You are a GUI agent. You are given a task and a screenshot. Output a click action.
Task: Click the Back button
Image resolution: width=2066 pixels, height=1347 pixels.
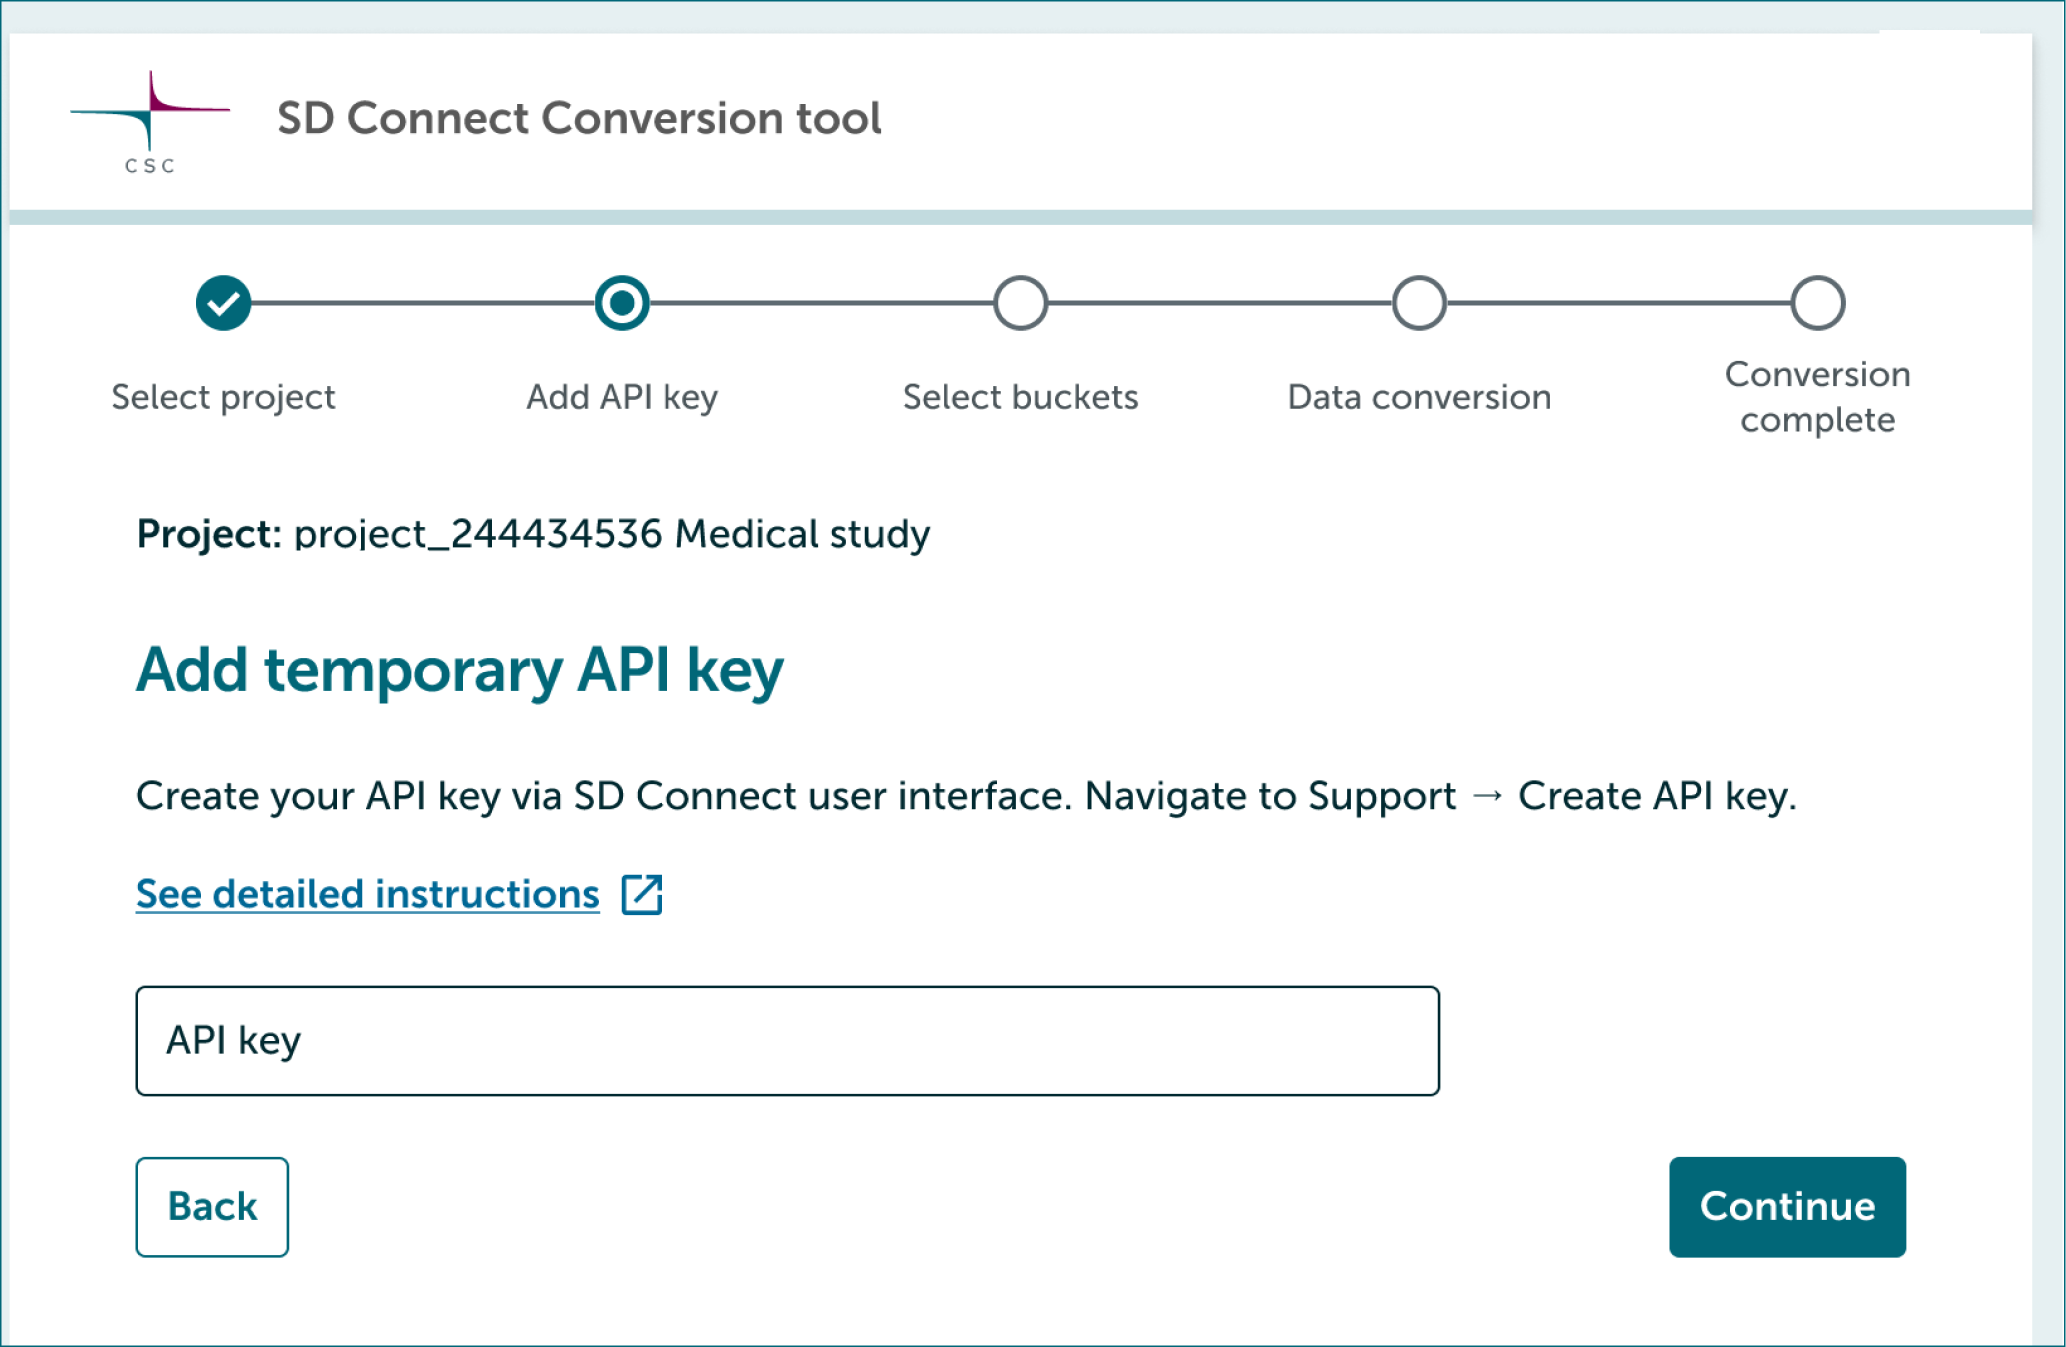(211, 1207)
